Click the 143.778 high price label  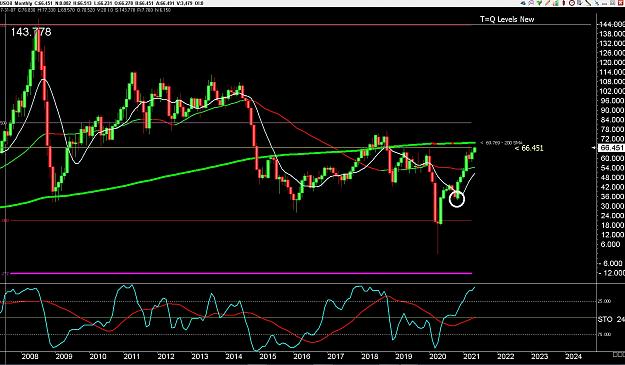click(x=31, y=32)
